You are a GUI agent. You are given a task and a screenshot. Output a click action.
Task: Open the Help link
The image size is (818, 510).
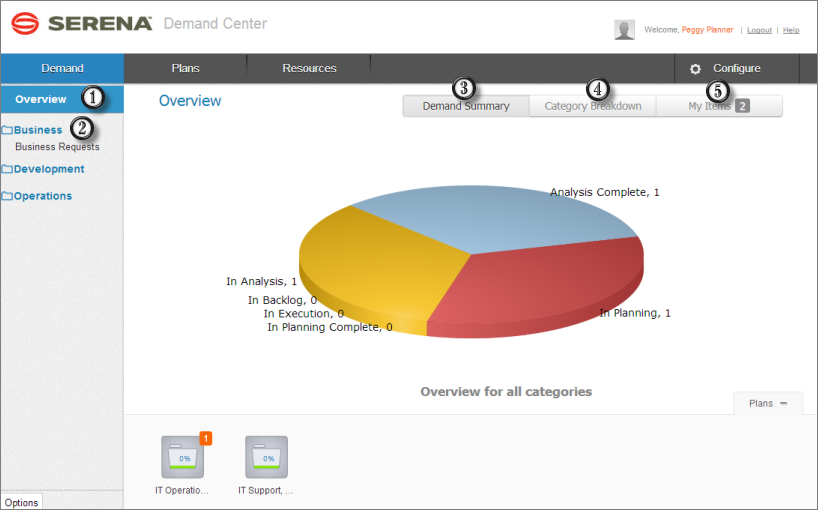coord(790,30)
